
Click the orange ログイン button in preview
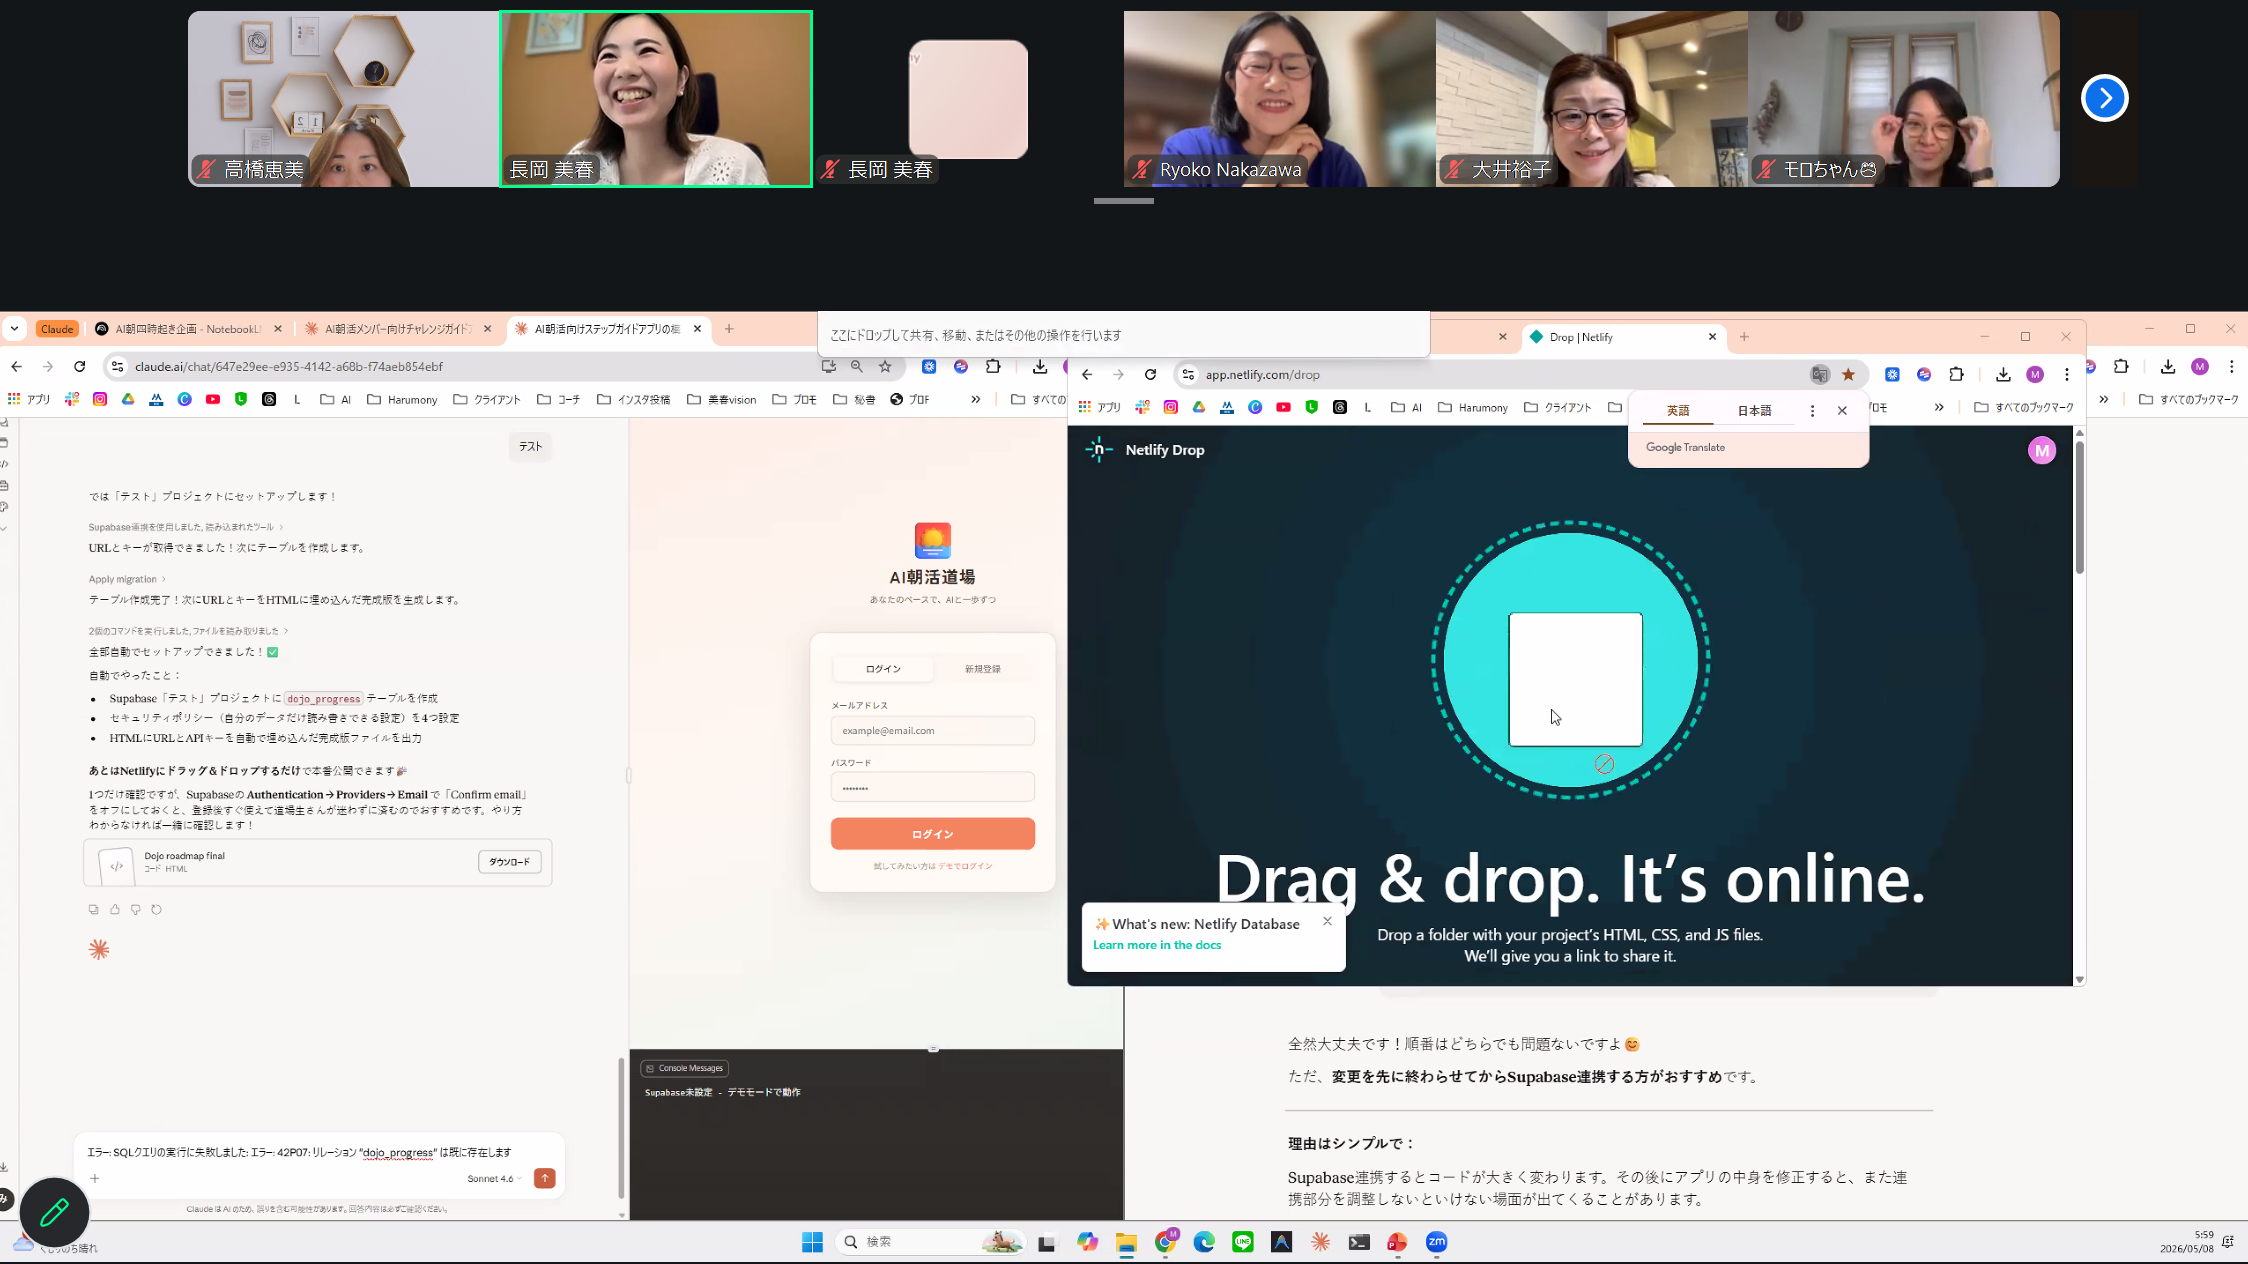click(933, 834)
